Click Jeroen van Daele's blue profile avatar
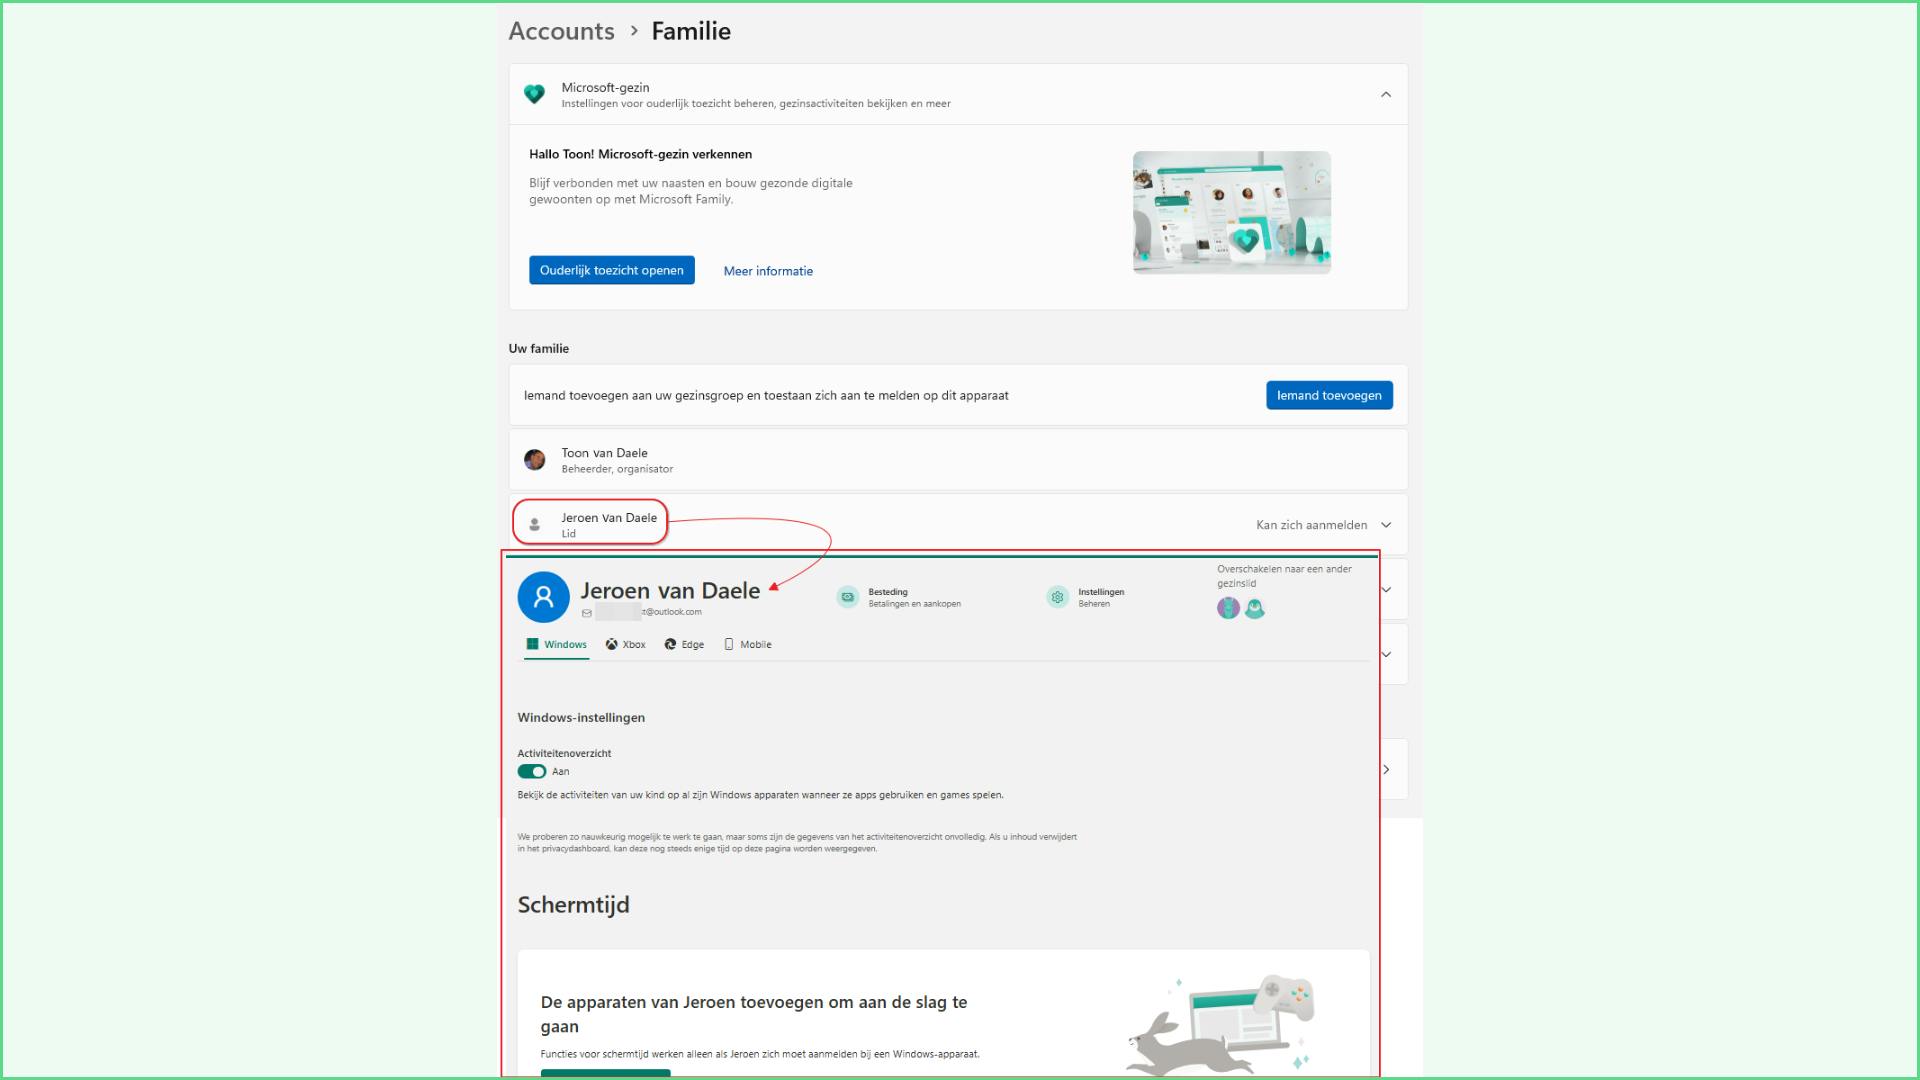 pyautogui.click(x=543, y=597)
